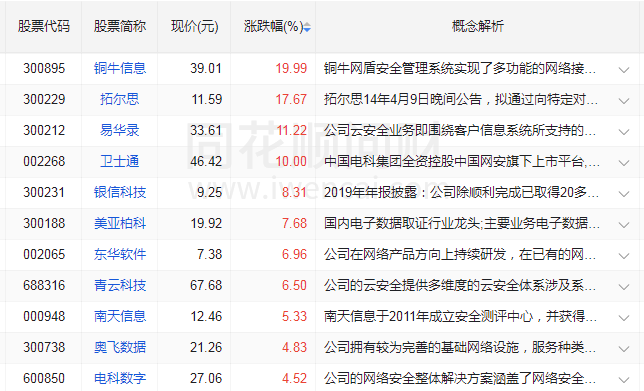The height and width of the screenshot is (391, 644).
Task: Open stock link 银信科技
Action: click(x=120, y=192)
